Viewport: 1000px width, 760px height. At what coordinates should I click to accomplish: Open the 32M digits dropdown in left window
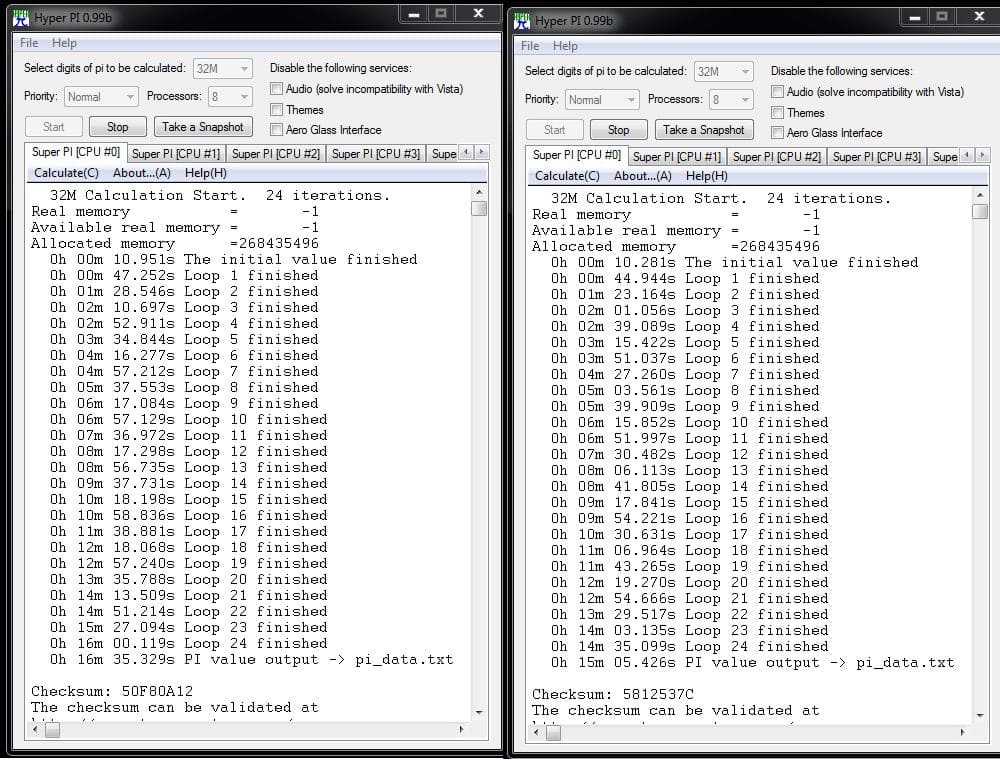tap(223, 68)
